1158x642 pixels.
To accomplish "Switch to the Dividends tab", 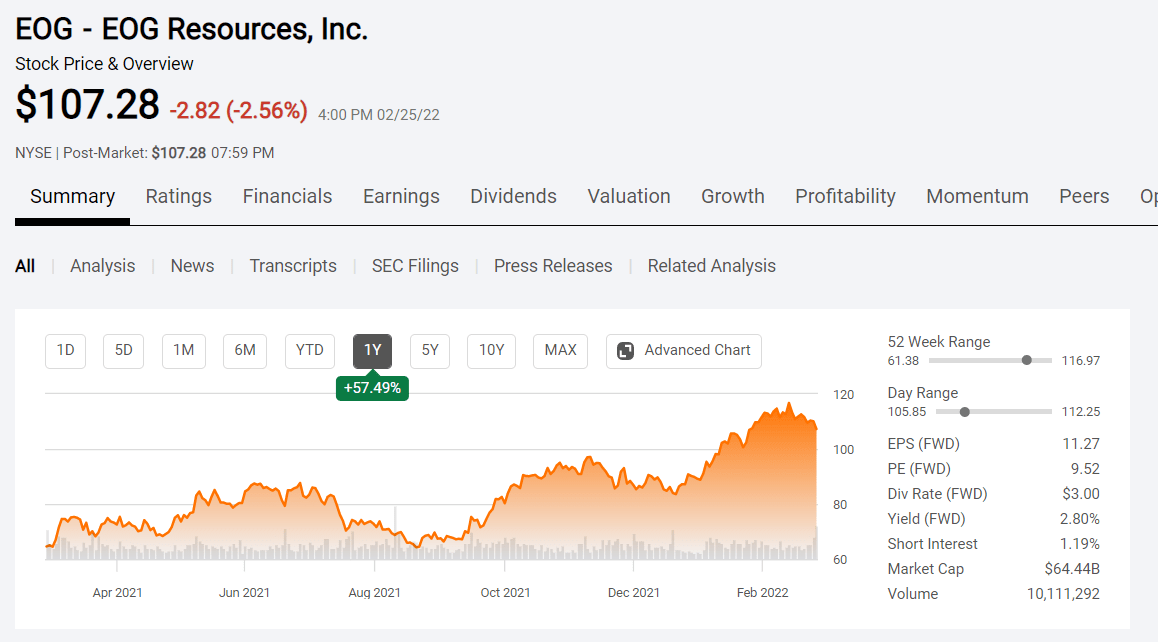I will click(513, 197).
